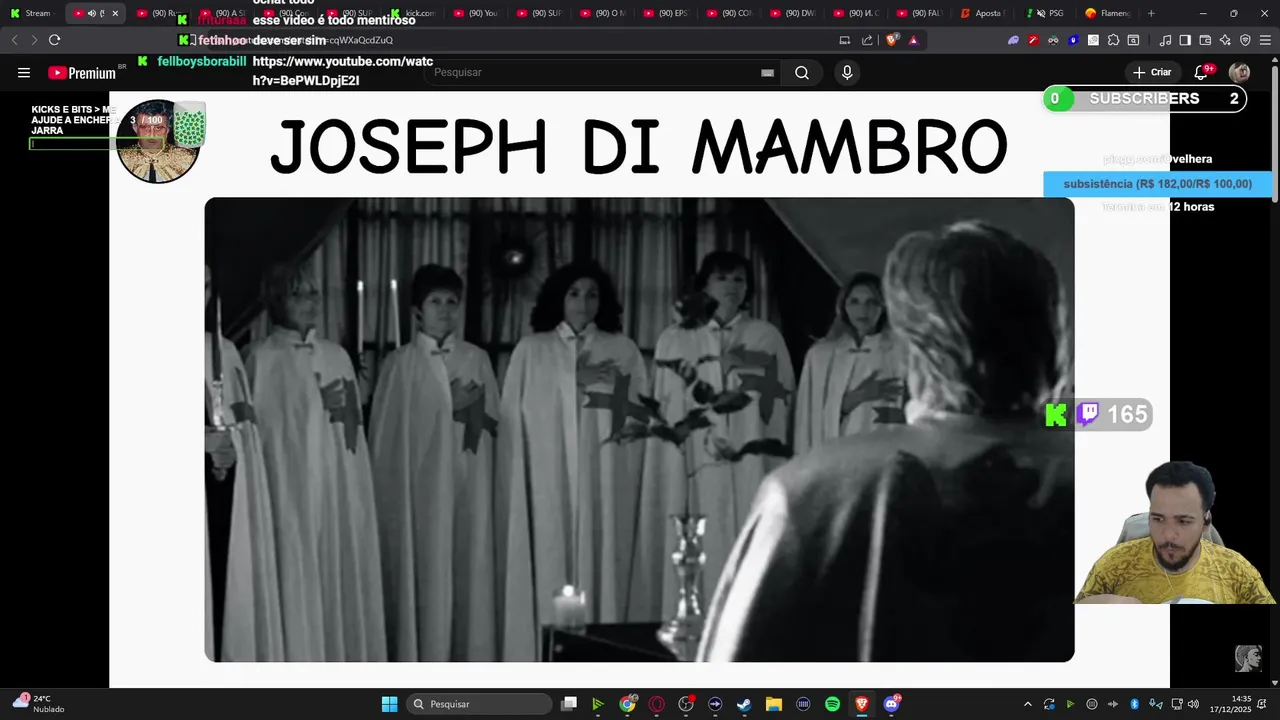Screen dimensions: 1280x720
Task: Open a new browser tab
Action: (1151, 13)
